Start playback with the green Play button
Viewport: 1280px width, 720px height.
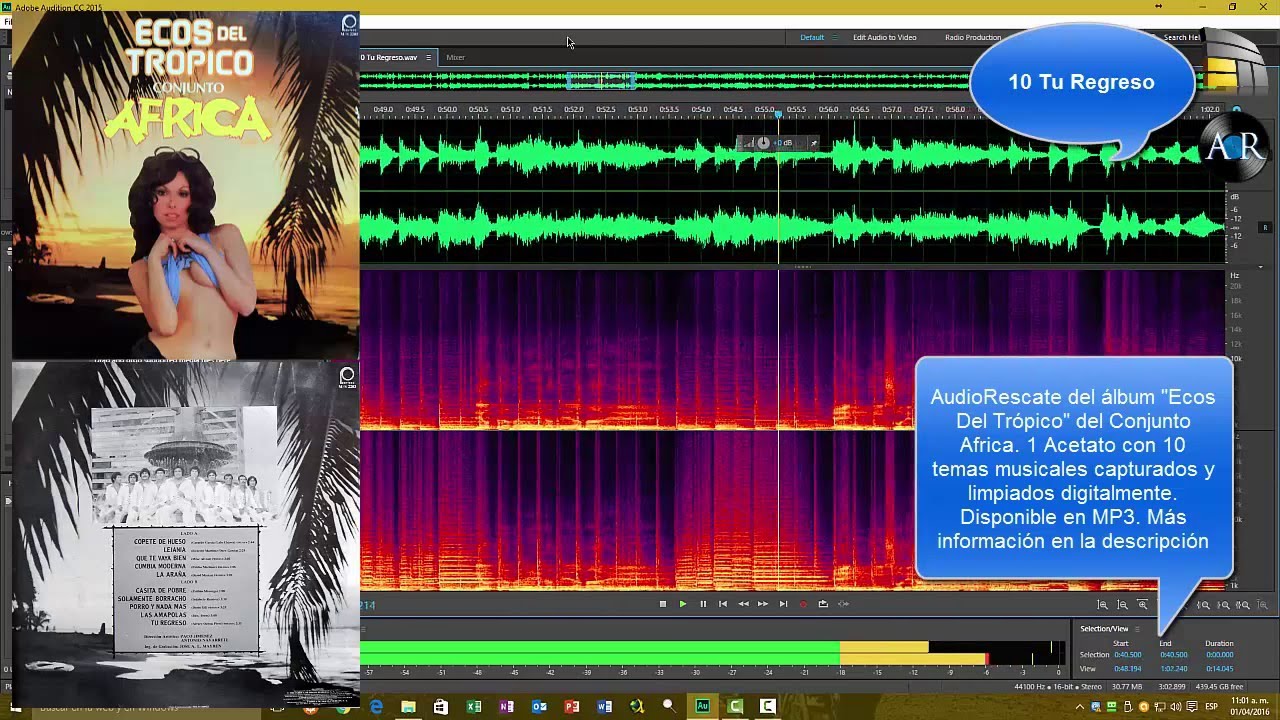(x=683, y=604)
